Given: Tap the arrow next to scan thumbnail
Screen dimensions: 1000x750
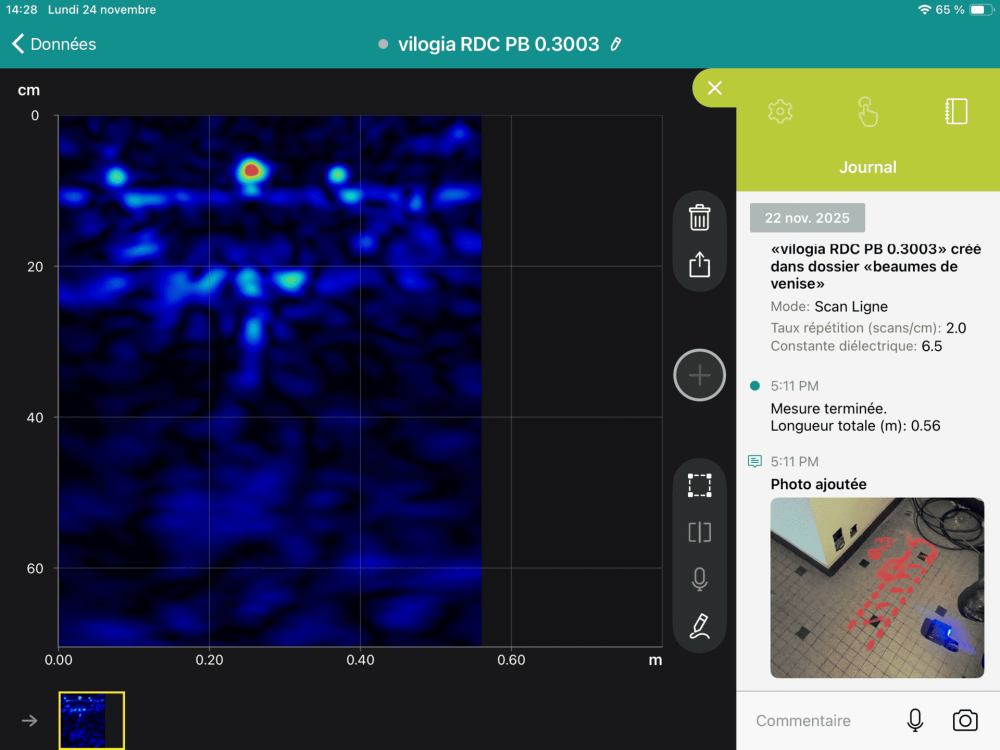Looking at the screenshot, I should tap(30, 720).
